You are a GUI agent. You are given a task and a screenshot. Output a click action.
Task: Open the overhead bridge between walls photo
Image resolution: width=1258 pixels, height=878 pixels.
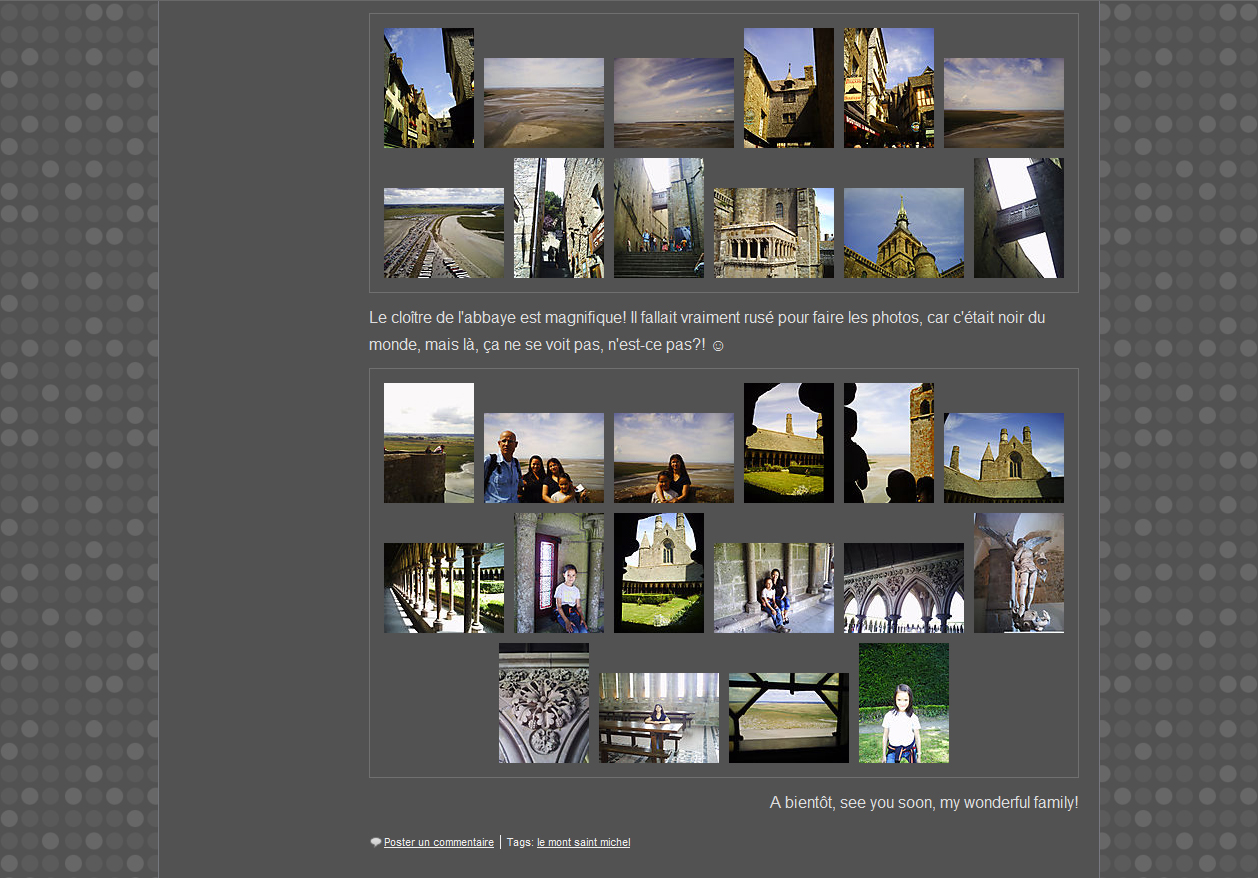tap(1018, 218)
